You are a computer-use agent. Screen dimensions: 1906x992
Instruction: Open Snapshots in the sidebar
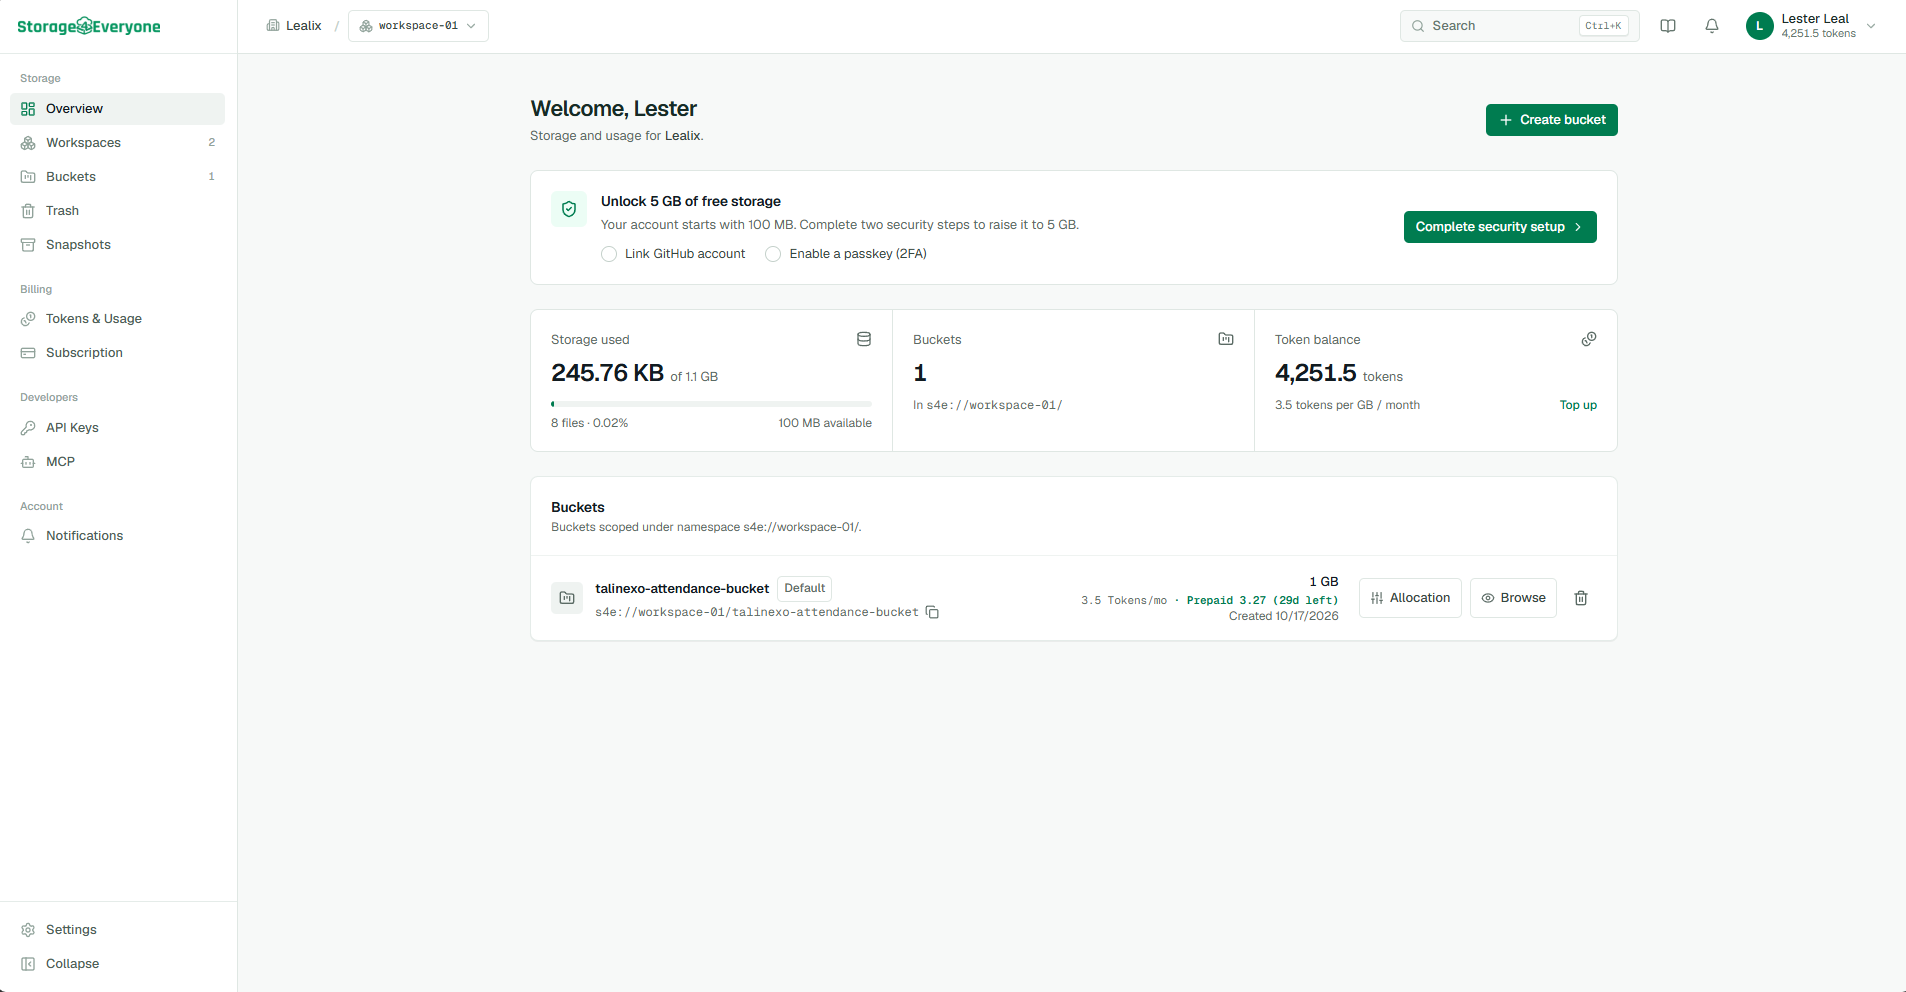click(x=117, y=245)
